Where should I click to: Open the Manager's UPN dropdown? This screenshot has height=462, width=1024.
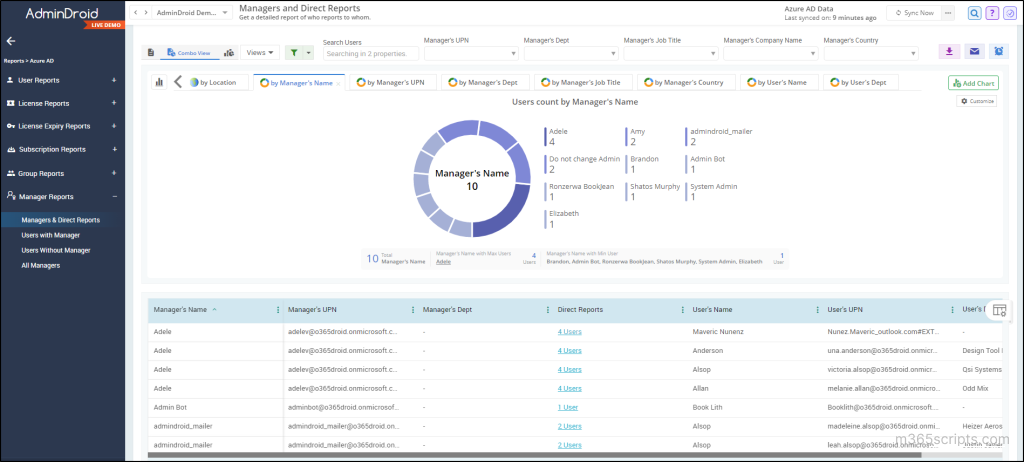[471, 54]
